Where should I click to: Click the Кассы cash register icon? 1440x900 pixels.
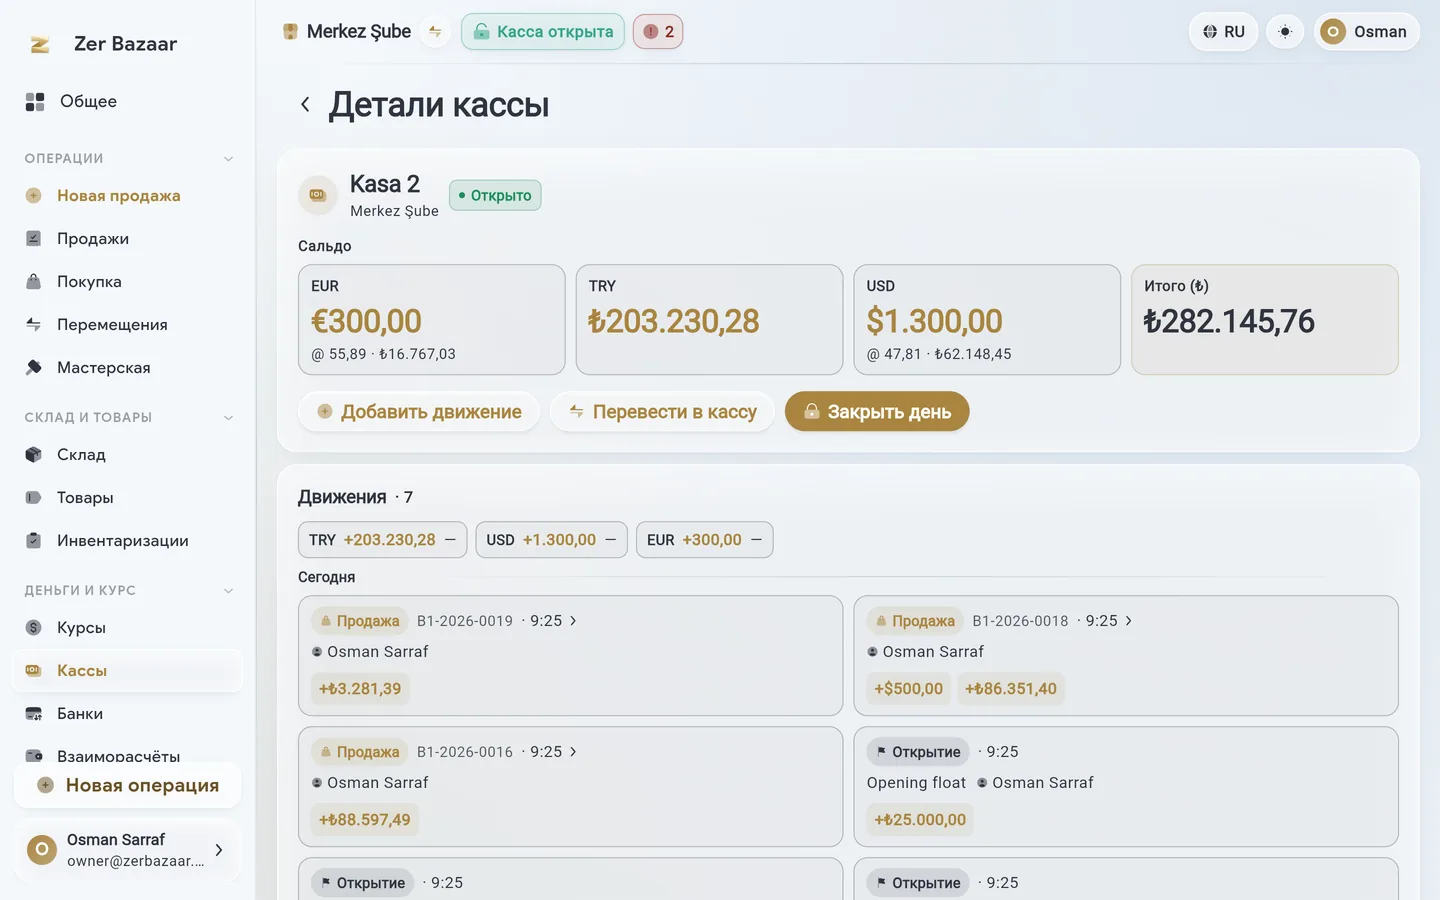coord(34,671)
